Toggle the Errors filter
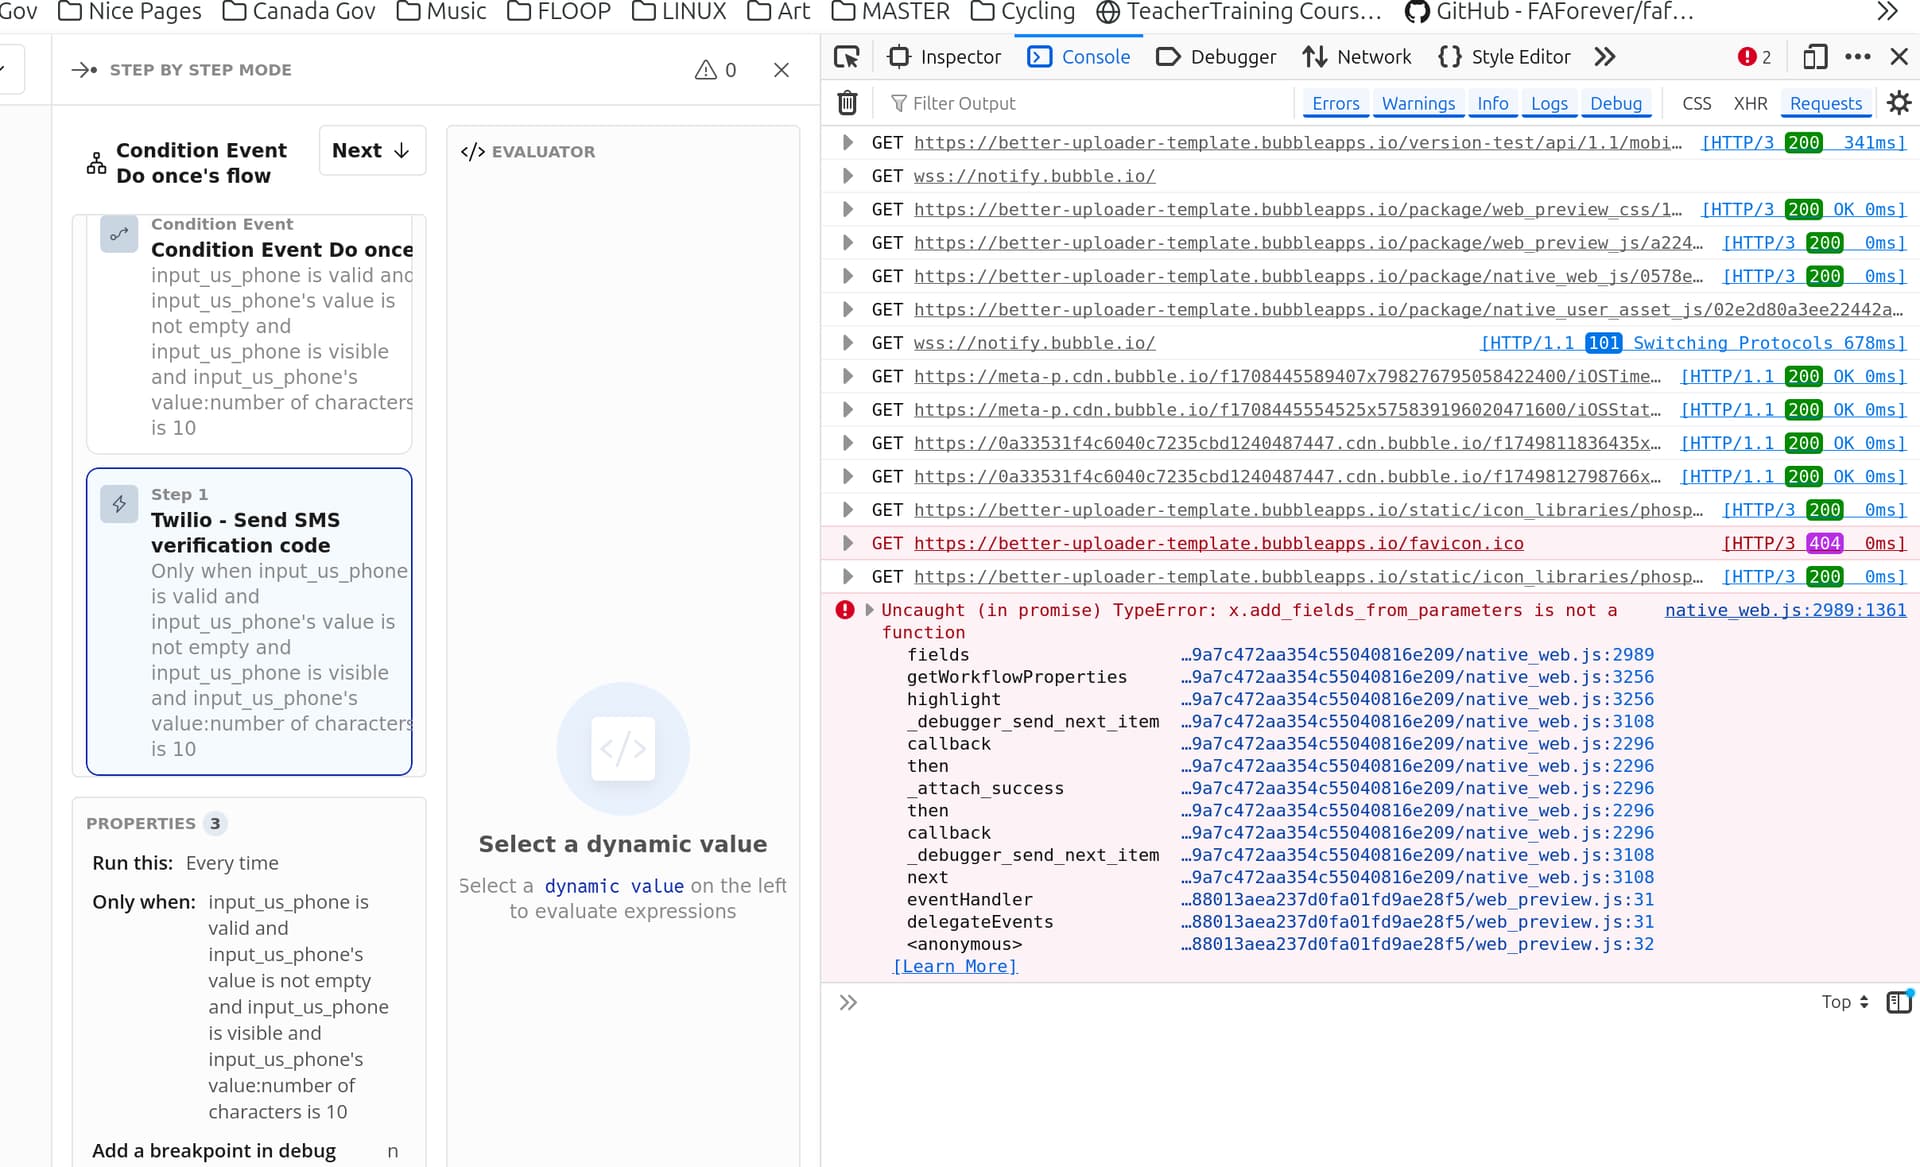This screenshot has width=1920, height=1167. 1335,103
